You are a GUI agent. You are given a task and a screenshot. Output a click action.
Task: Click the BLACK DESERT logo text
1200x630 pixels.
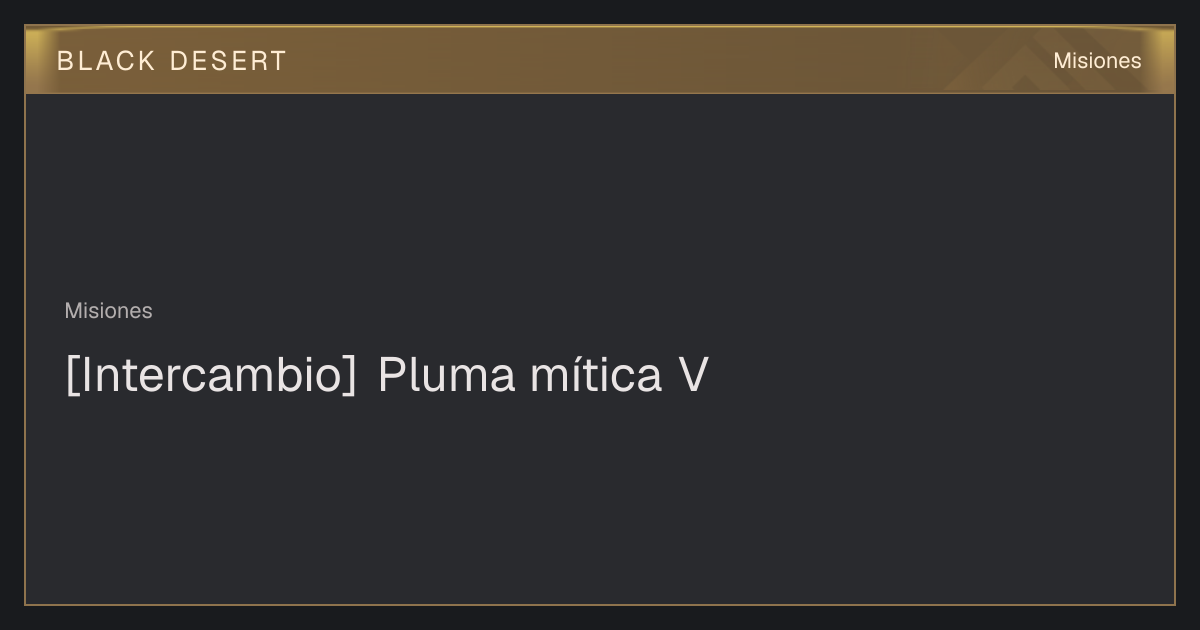point(172,61)
